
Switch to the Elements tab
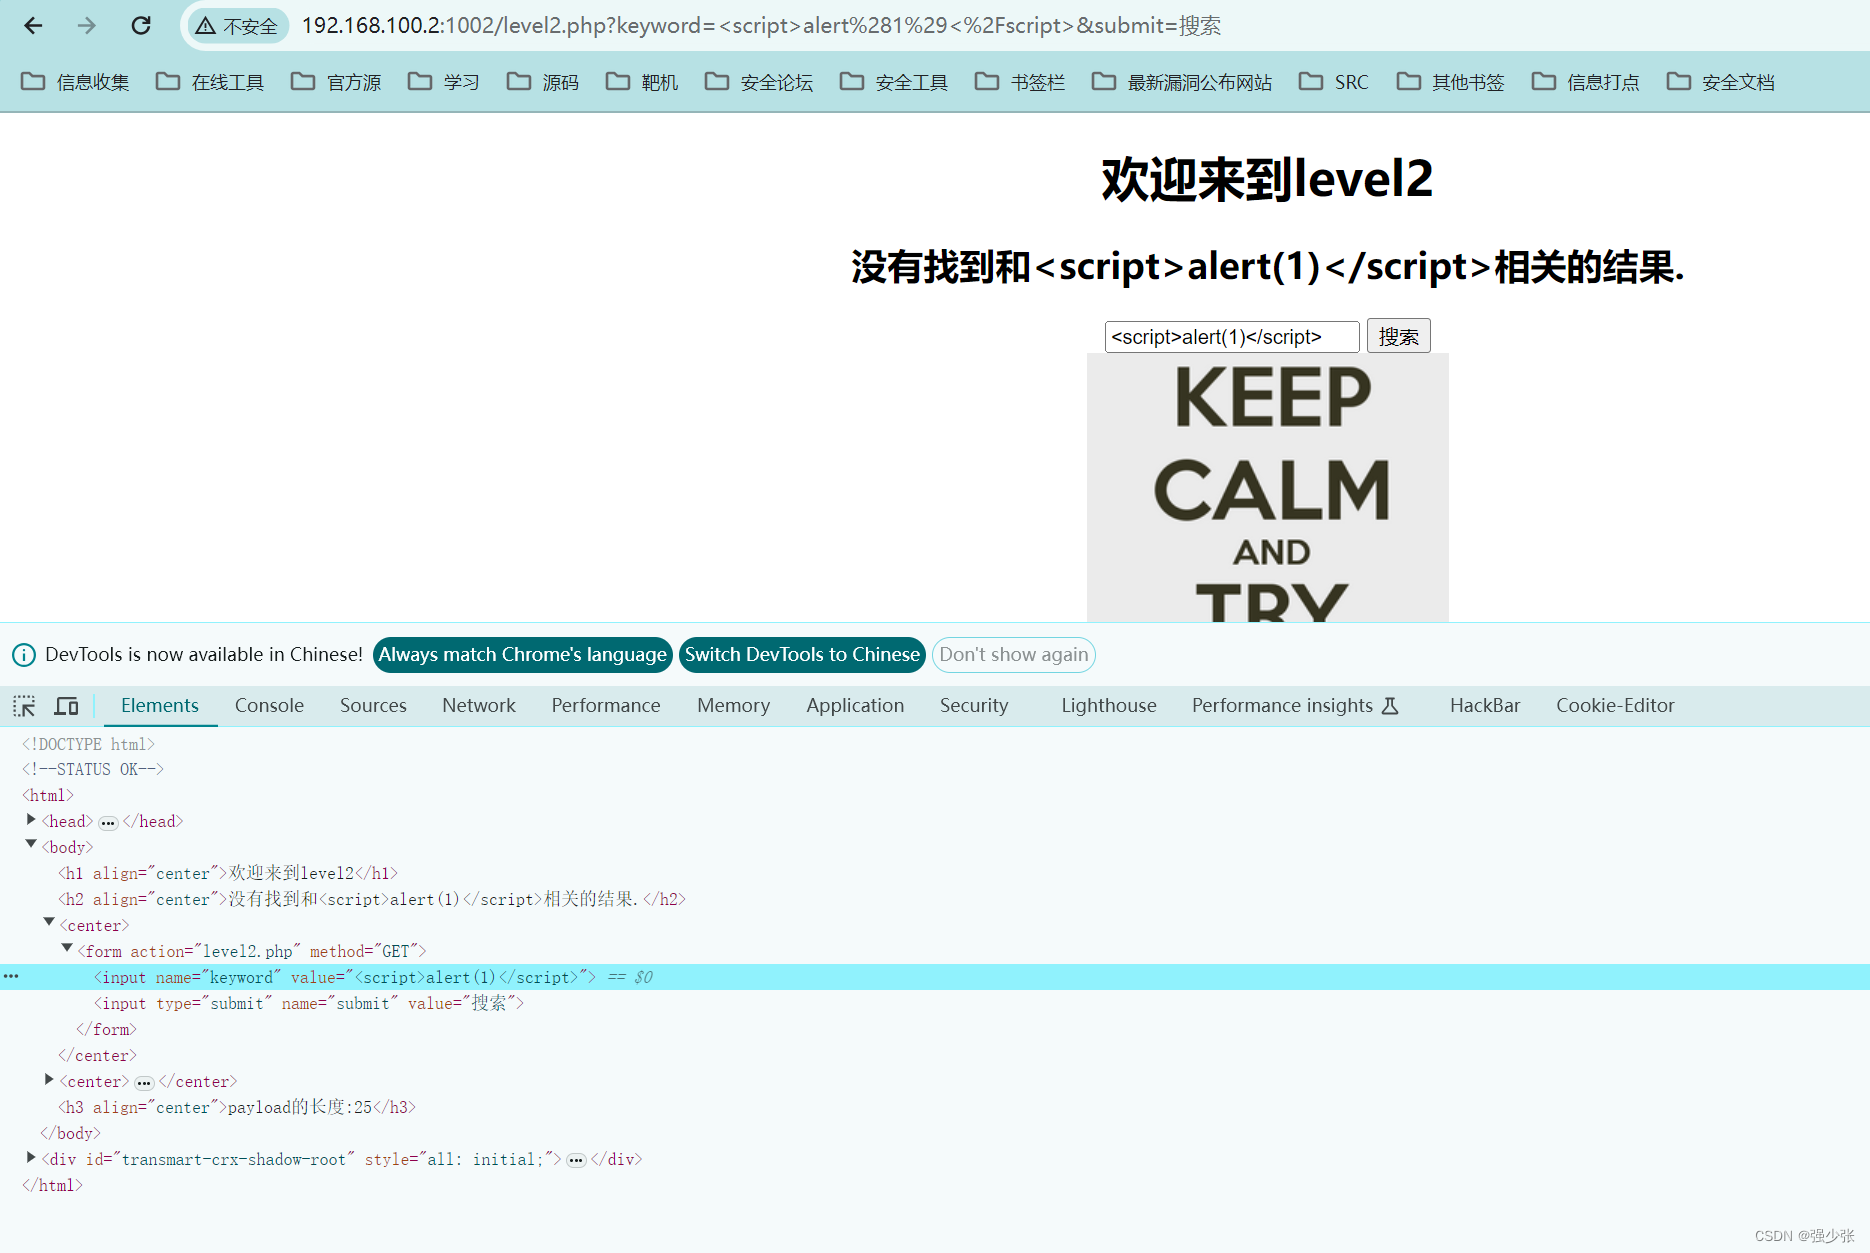tap(160, 706)
